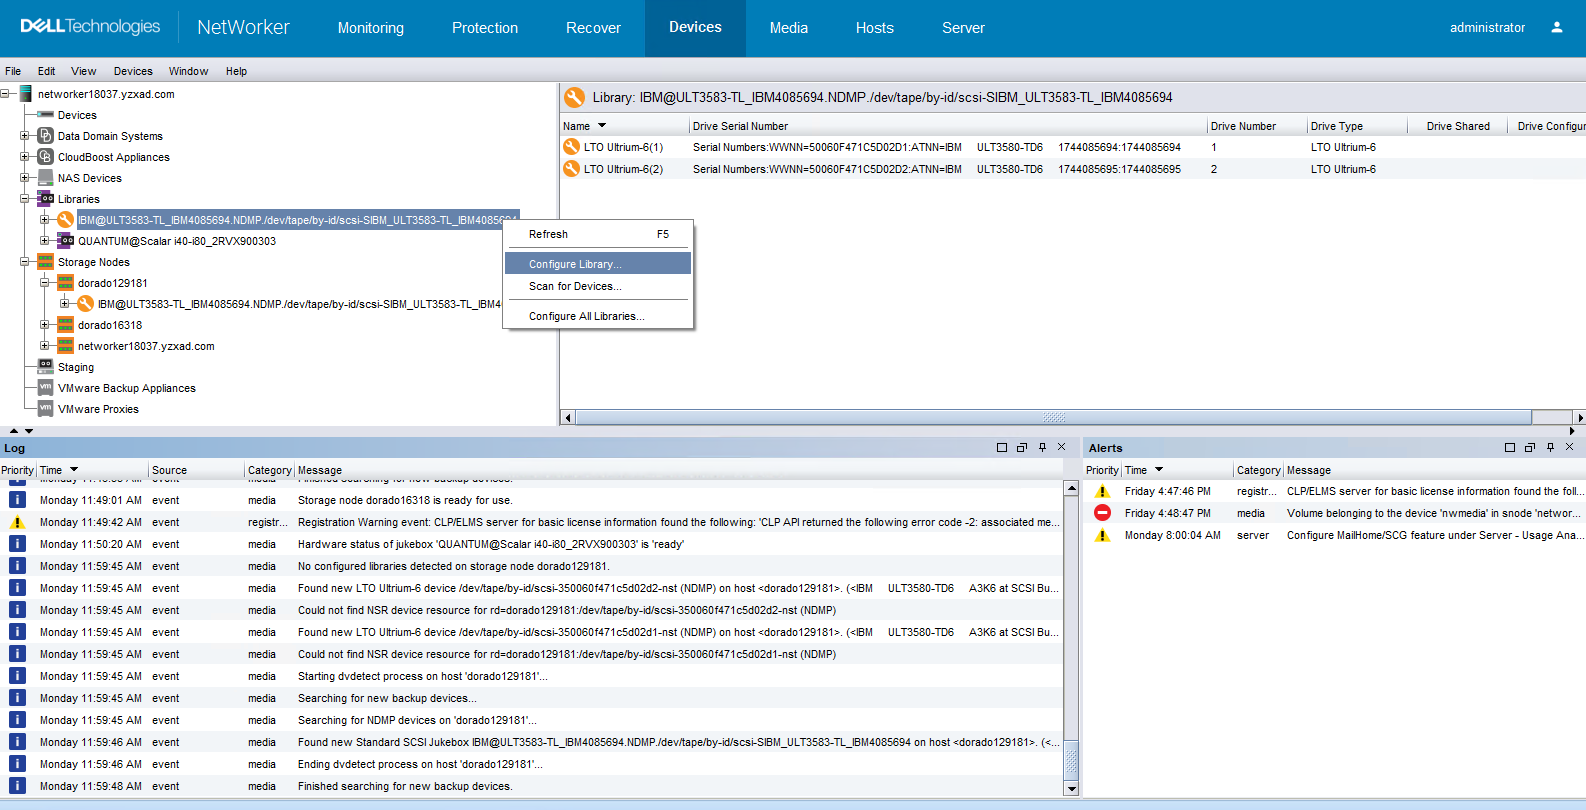Click the Dell Technologies logo
This screenshot has height=810, width=1586.
[90, 27]
